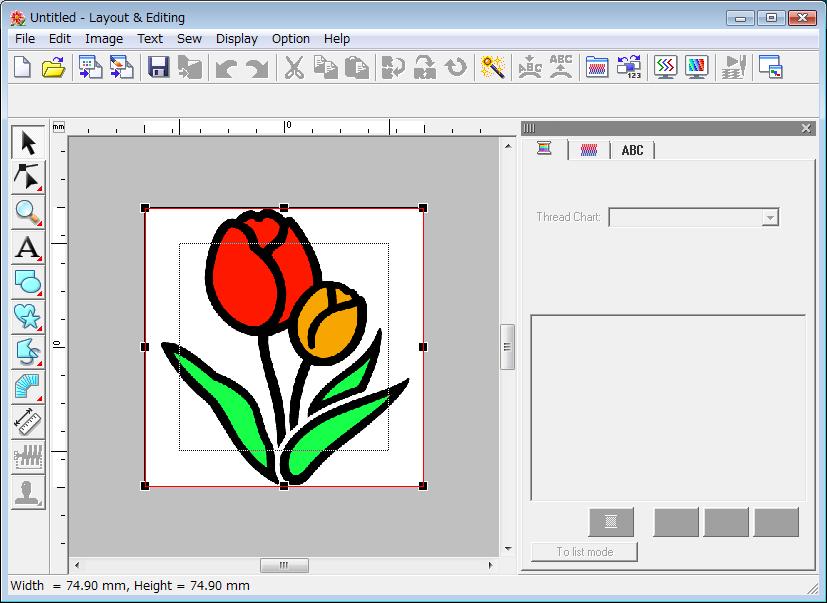Image resolution: width=827 pixels, height=603 pixels.
Task: Select the ruler measure tool
Action: click(28, 422)
